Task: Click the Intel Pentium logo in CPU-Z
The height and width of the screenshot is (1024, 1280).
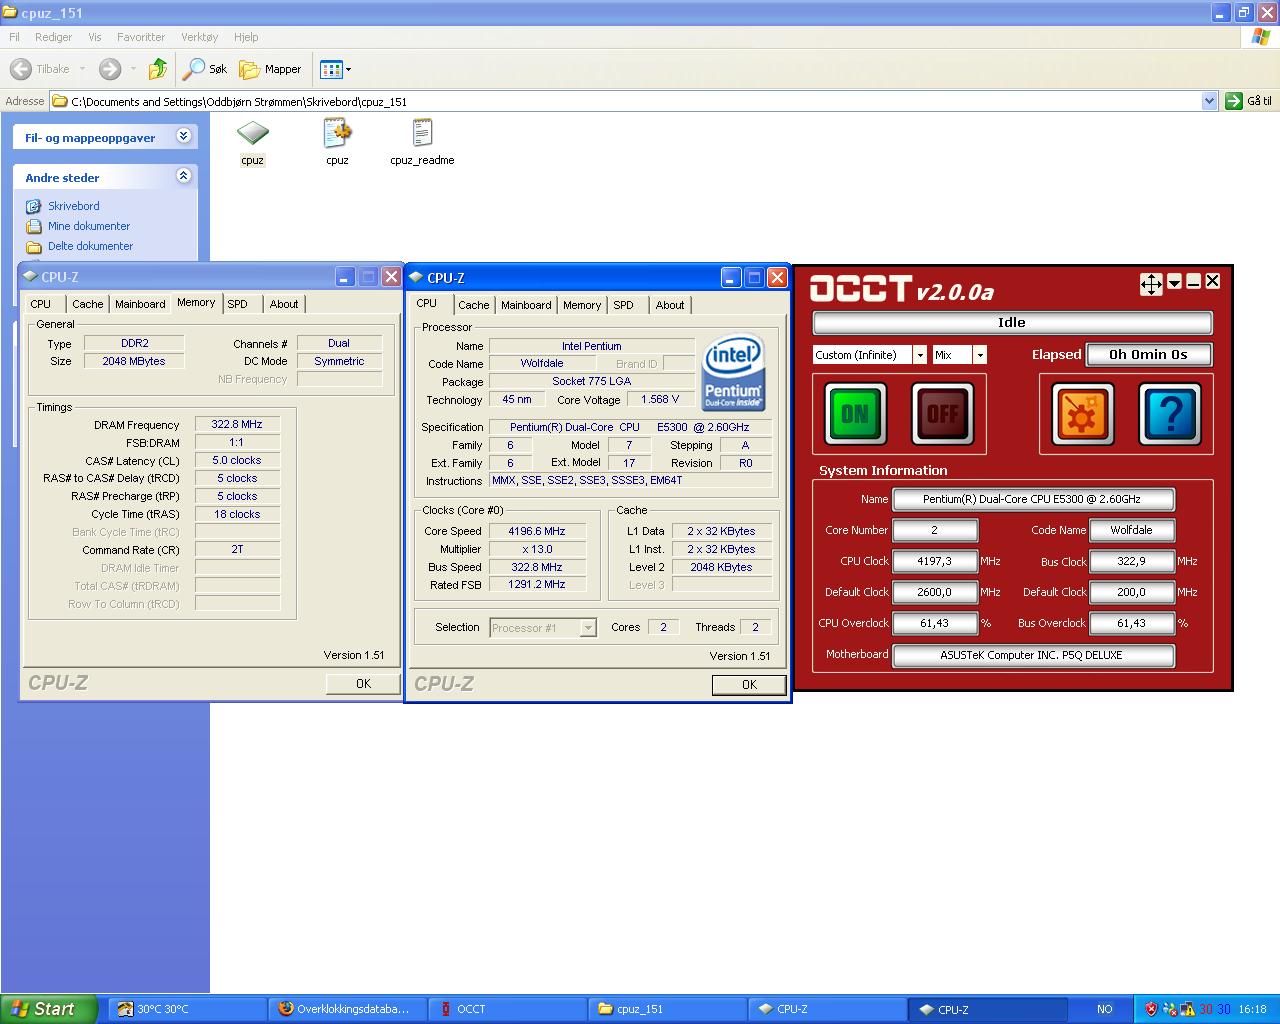Action: click(x=733, y=372)
